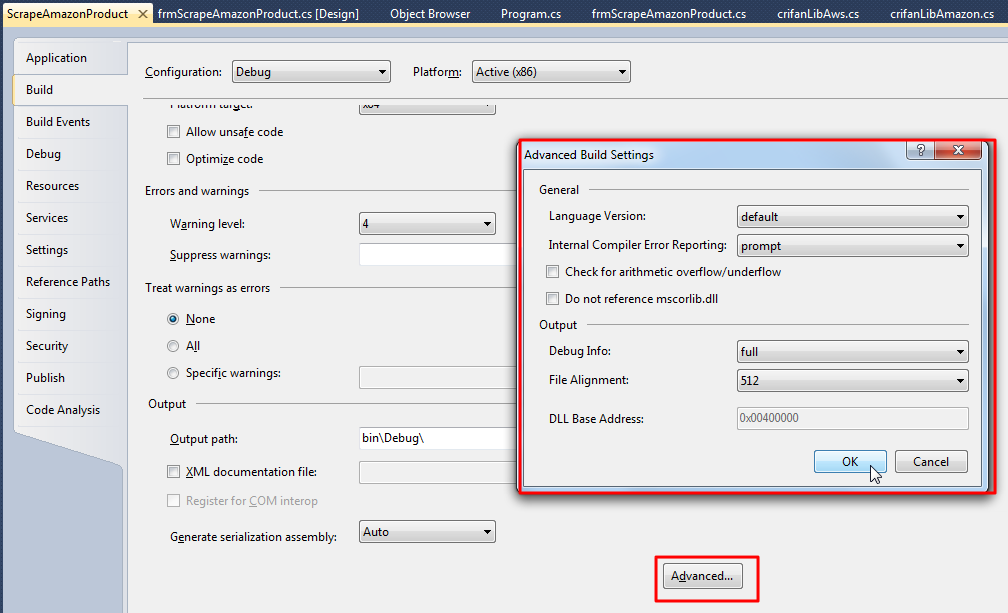Open the Settings properties page

tap(70, 250)
